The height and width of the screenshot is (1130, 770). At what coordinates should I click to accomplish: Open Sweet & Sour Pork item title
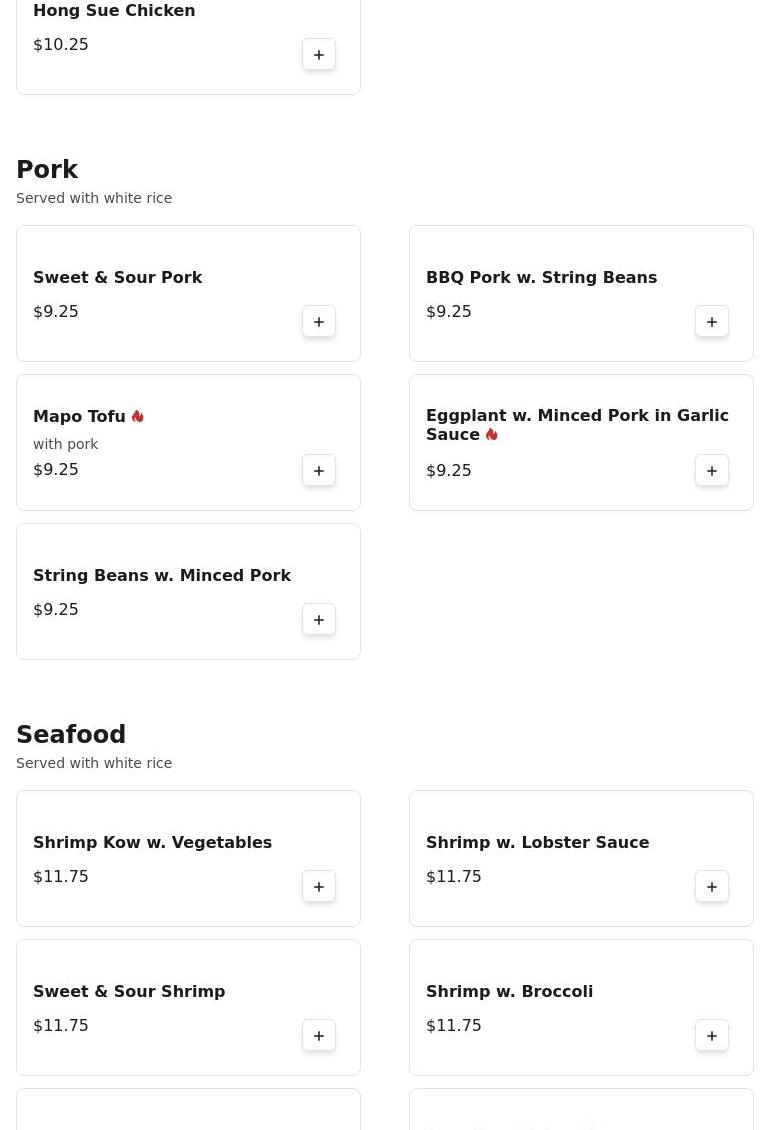(x=117, y=277)
